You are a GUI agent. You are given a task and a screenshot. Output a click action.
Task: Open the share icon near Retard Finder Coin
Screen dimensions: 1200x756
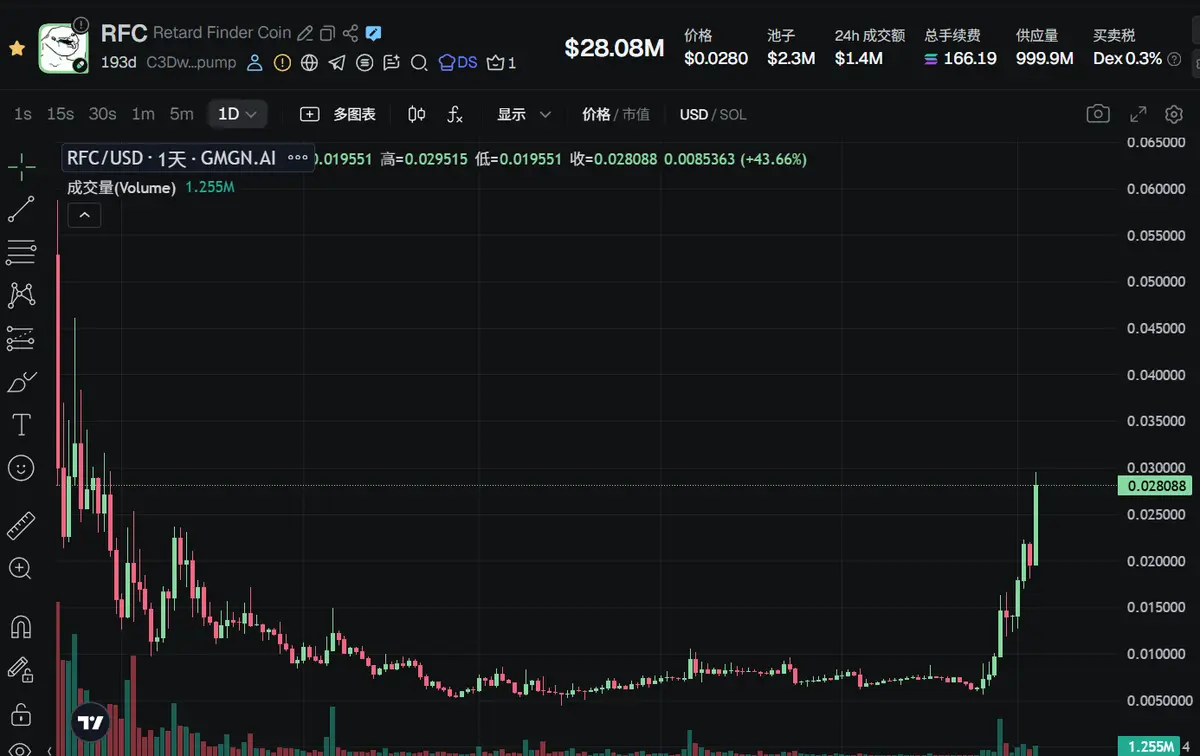[x=350, y=33]
